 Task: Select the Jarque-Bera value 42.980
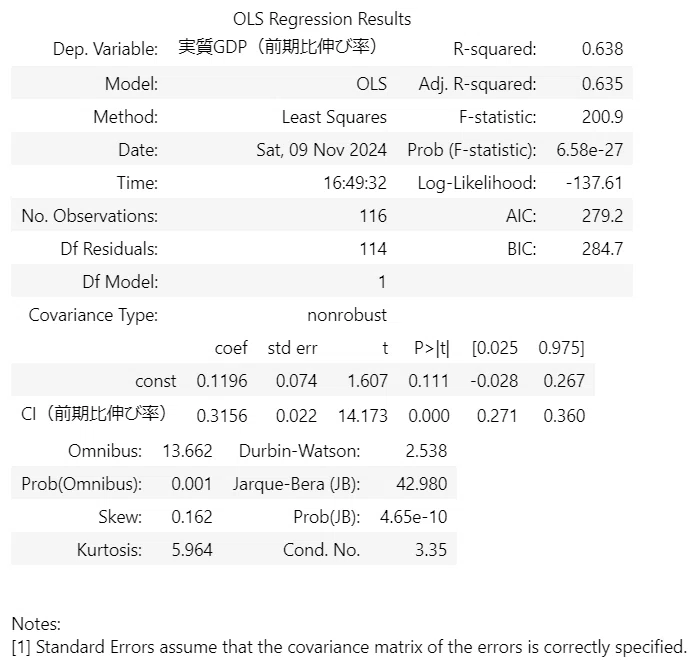pos(421,484)
